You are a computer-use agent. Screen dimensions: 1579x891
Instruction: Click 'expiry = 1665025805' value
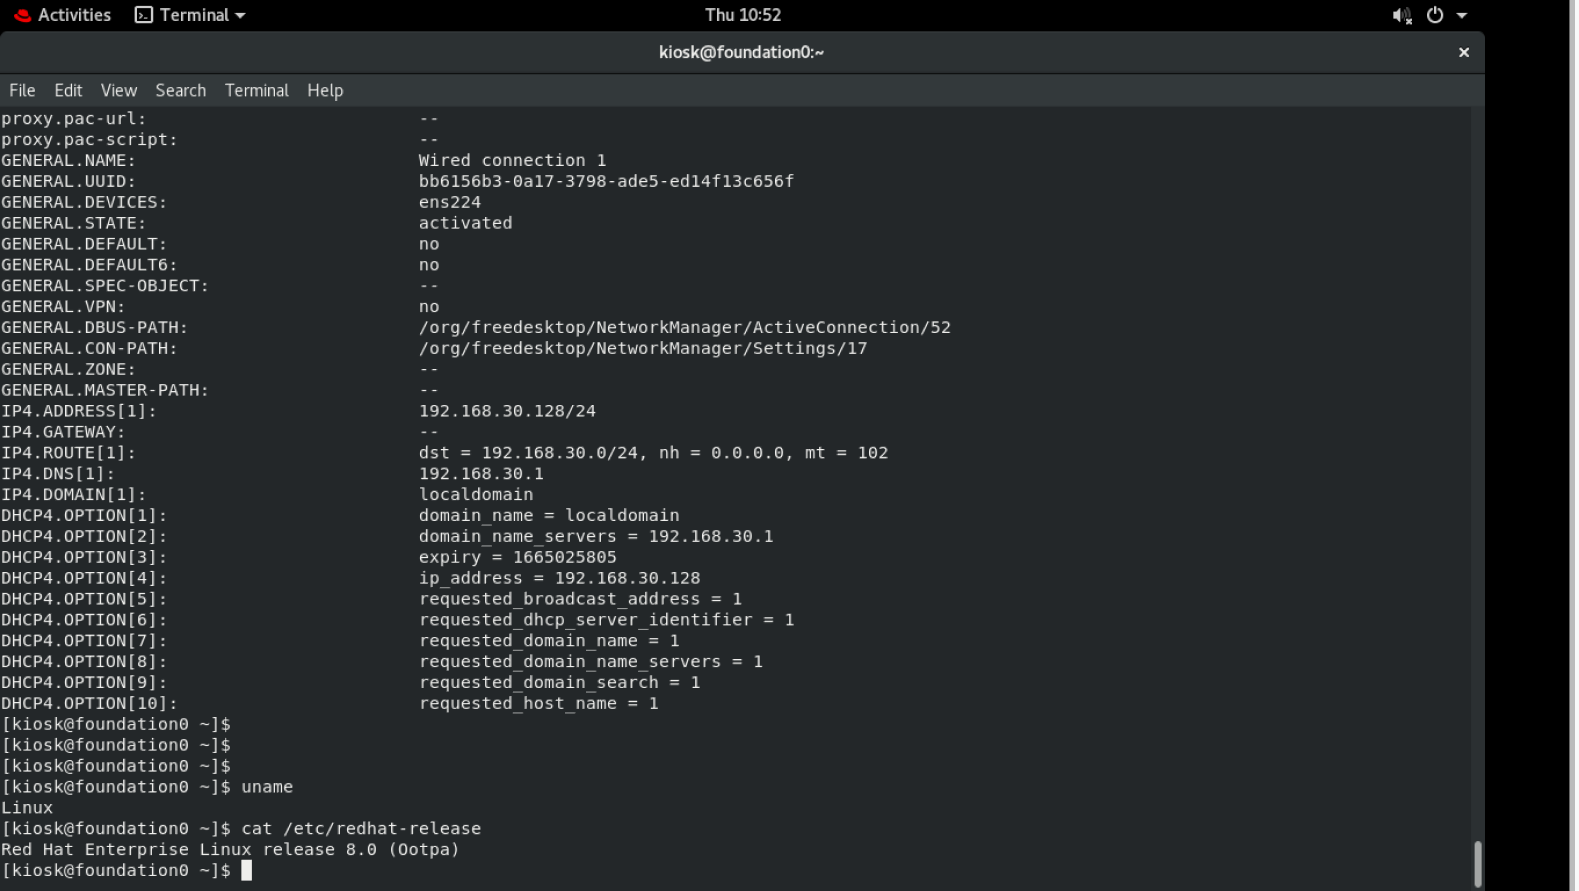pos(518,558)
